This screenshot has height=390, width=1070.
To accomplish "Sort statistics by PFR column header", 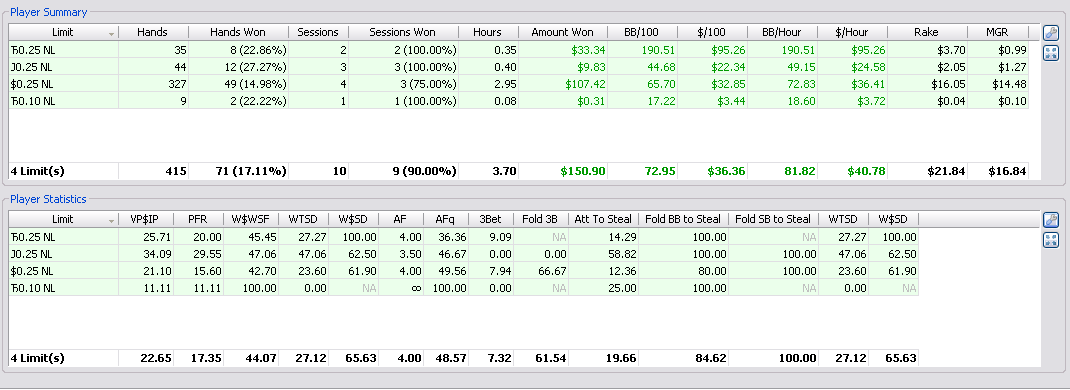I will (x=199, y=219).
